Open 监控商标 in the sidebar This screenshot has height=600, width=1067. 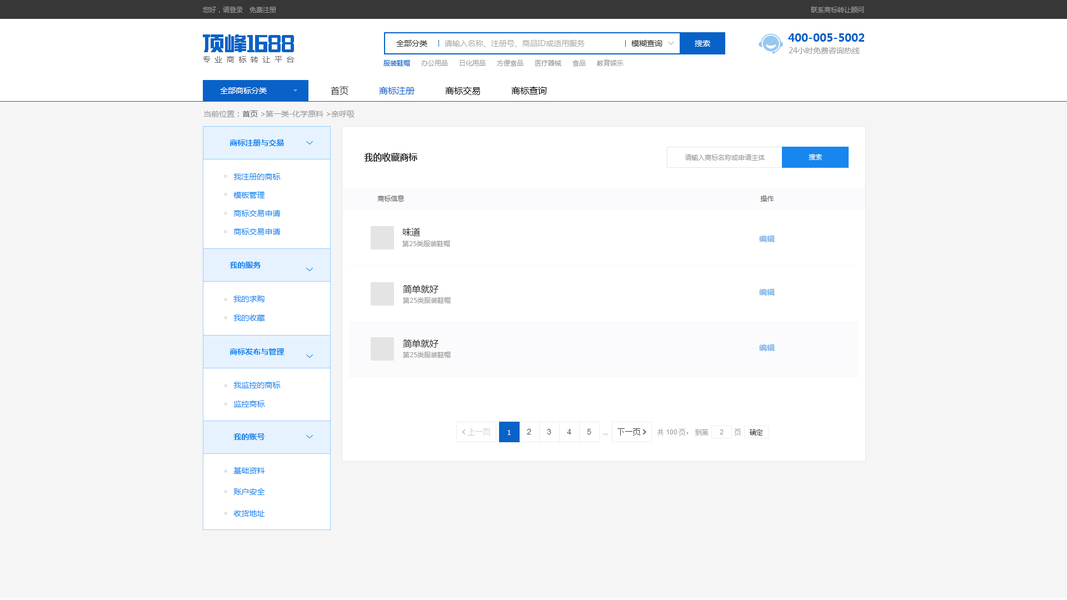(249, 404)
